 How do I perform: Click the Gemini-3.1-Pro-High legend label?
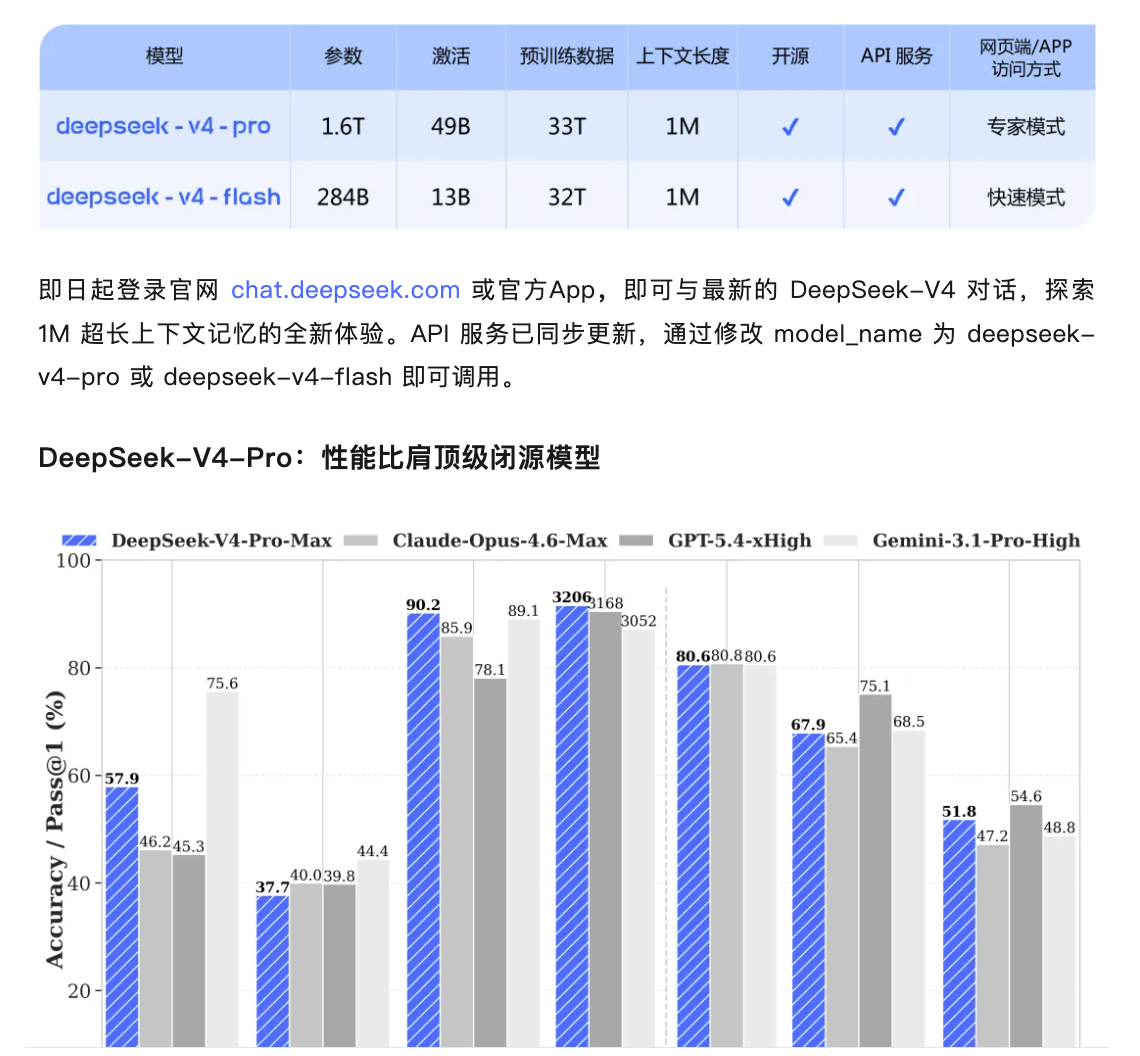click(x=976, y=540)
